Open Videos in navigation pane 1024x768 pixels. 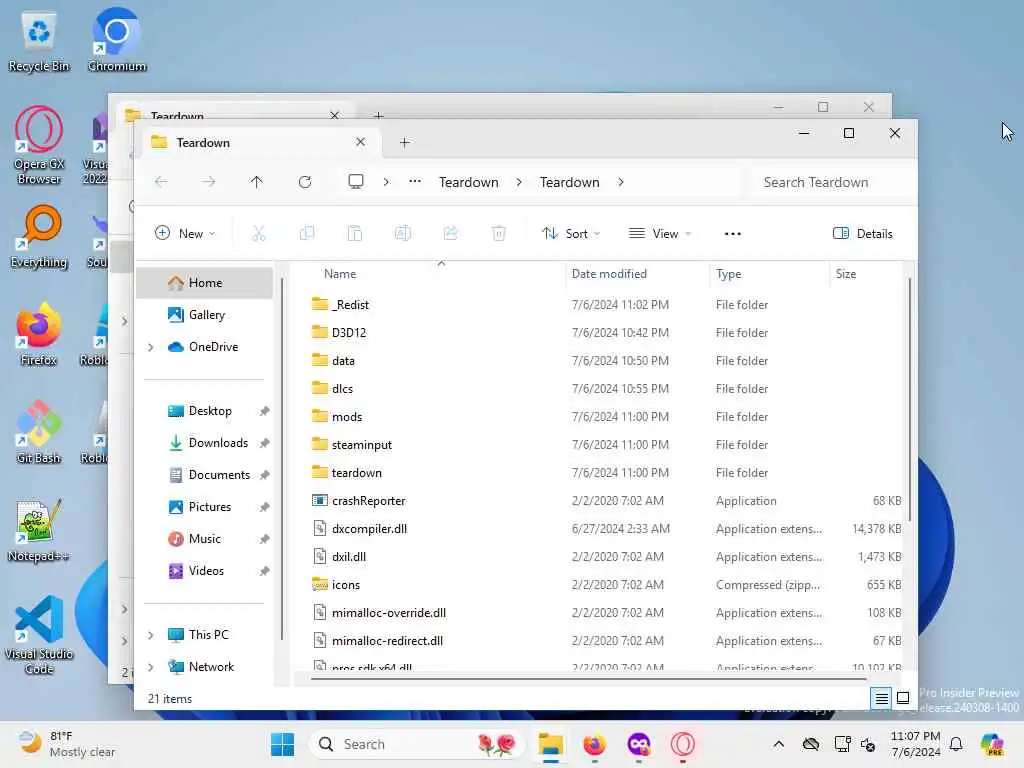[x=205, y=571]
